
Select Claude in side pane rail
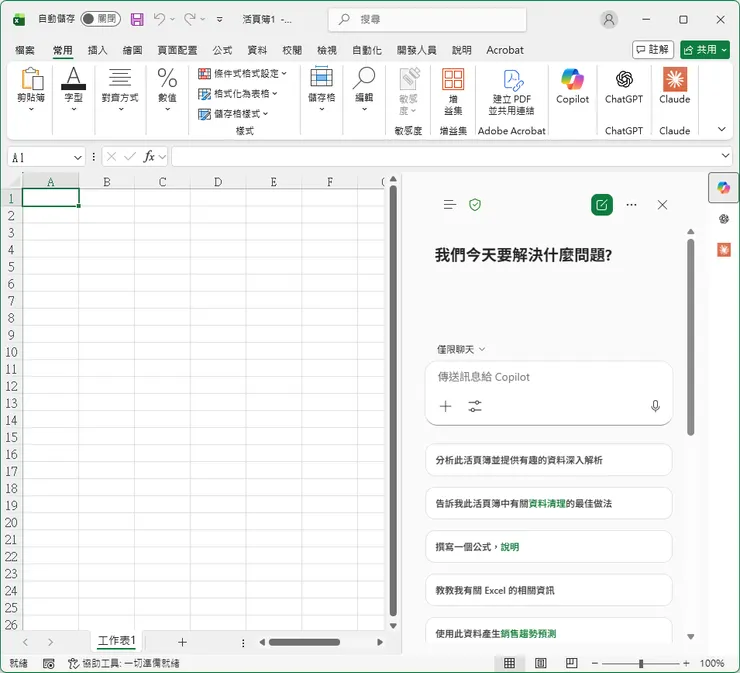pyautogui.click(x=723, y=250)
